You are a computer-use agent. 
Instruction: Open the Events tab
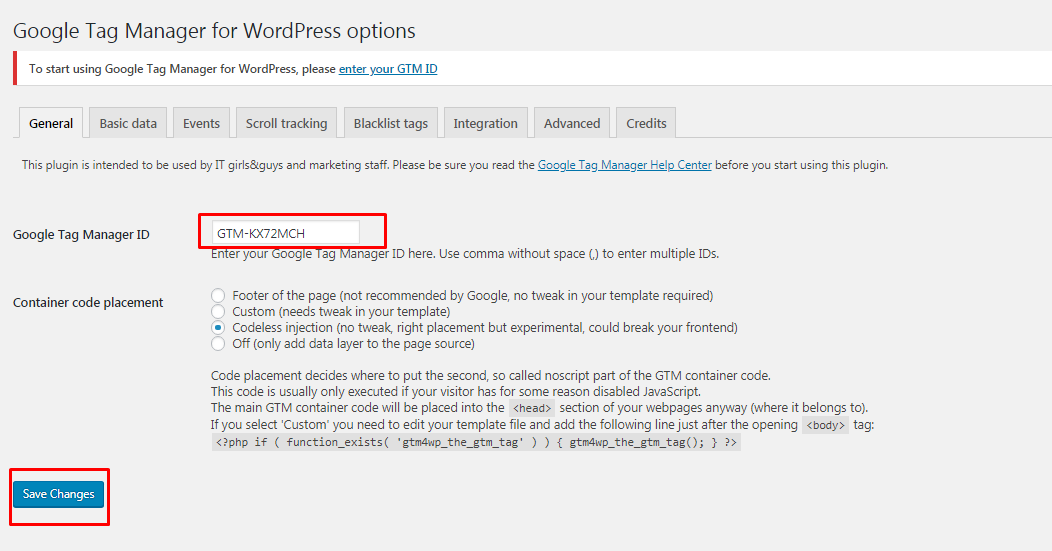[201, 123]
